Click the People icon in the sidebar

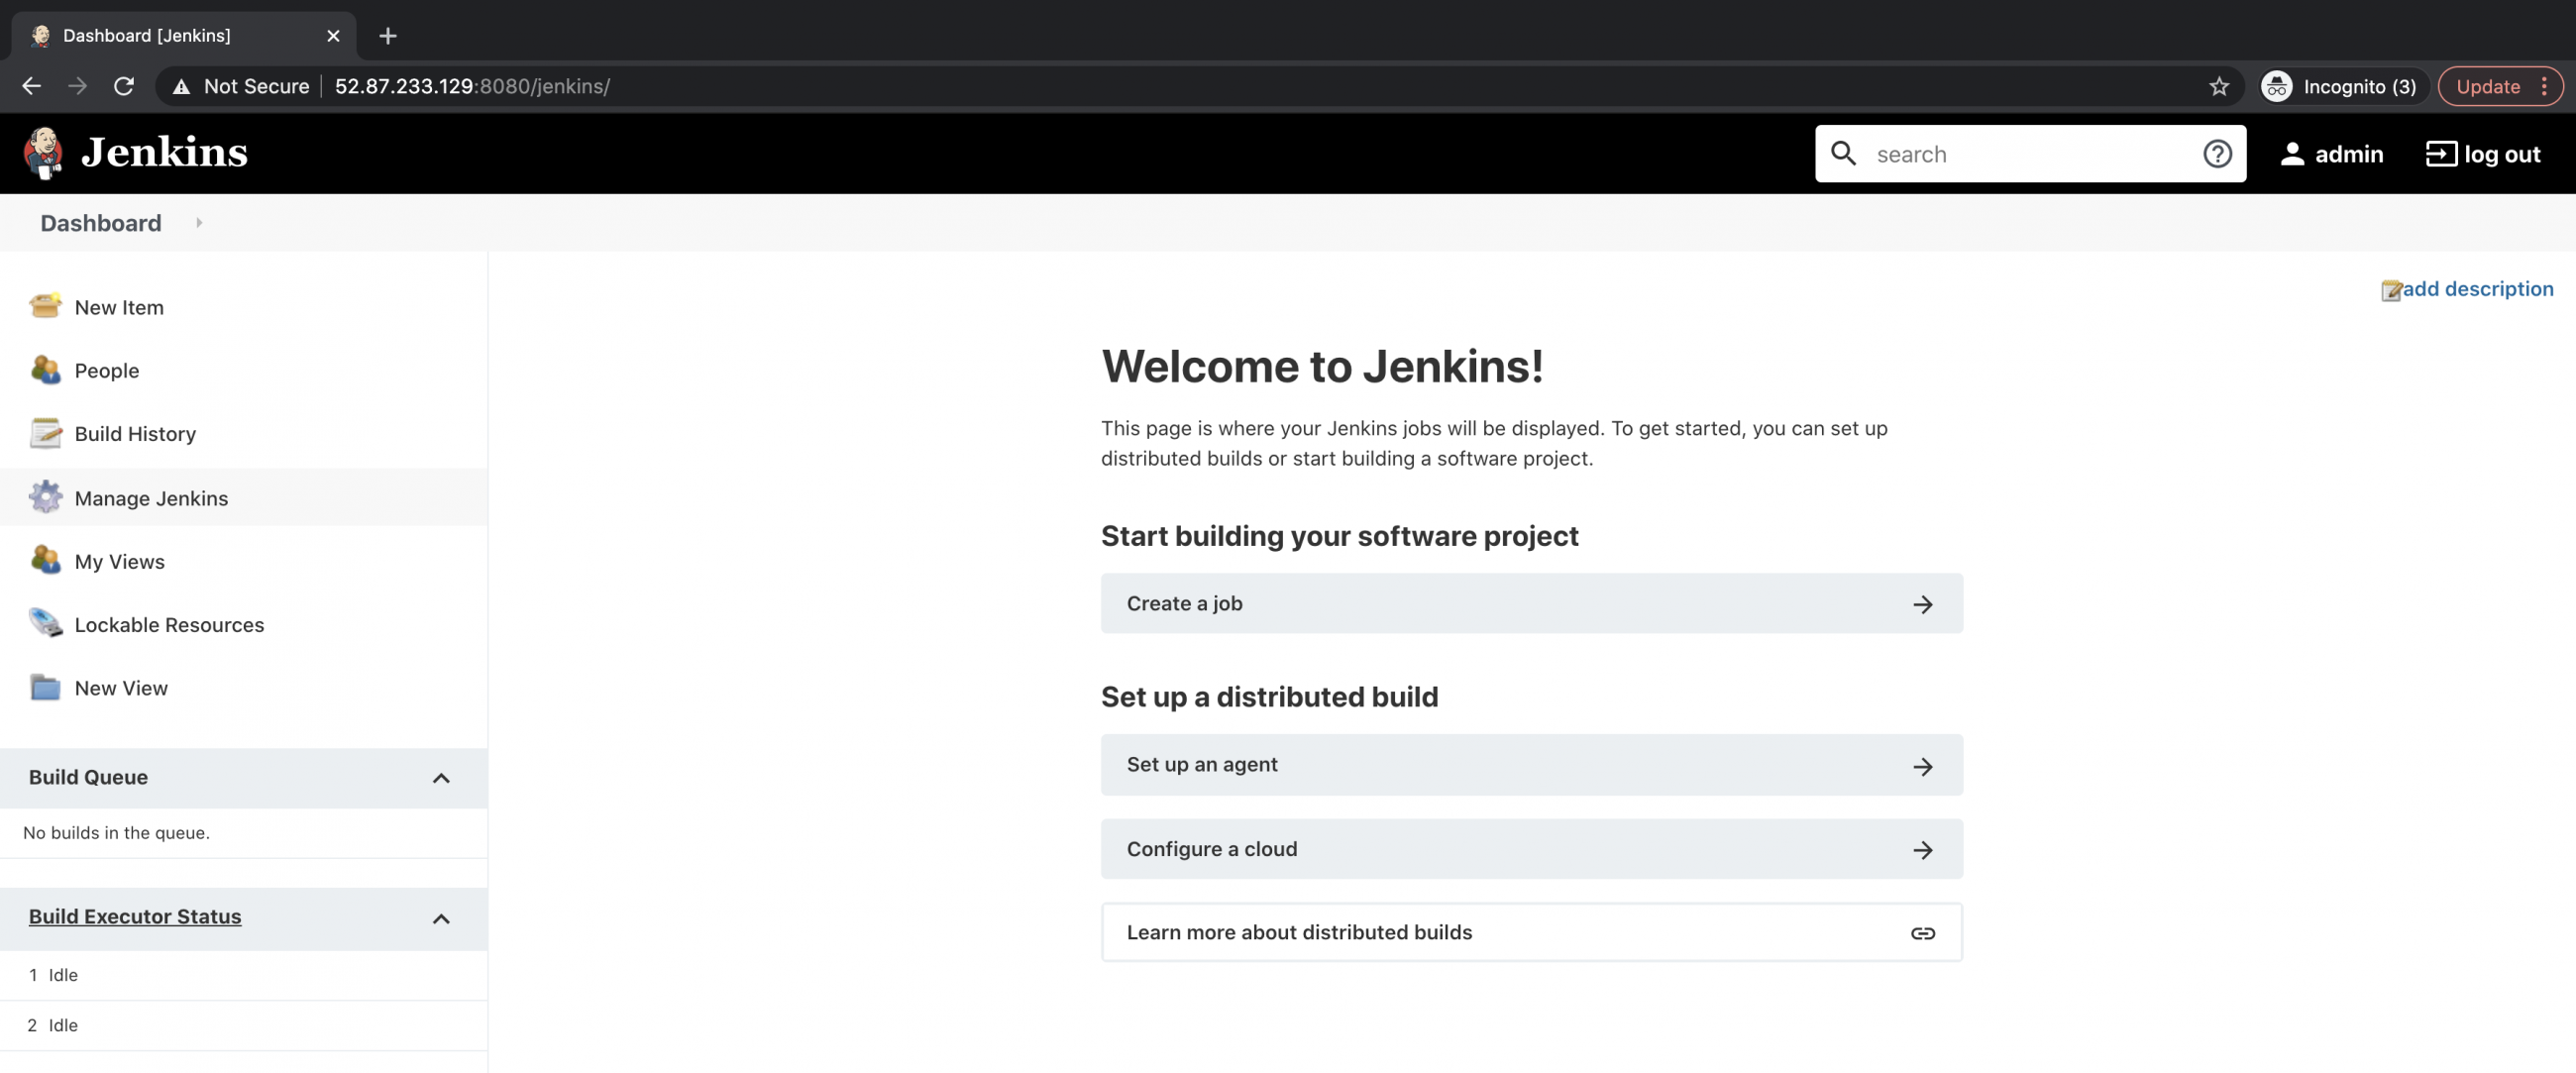(45, 370)
